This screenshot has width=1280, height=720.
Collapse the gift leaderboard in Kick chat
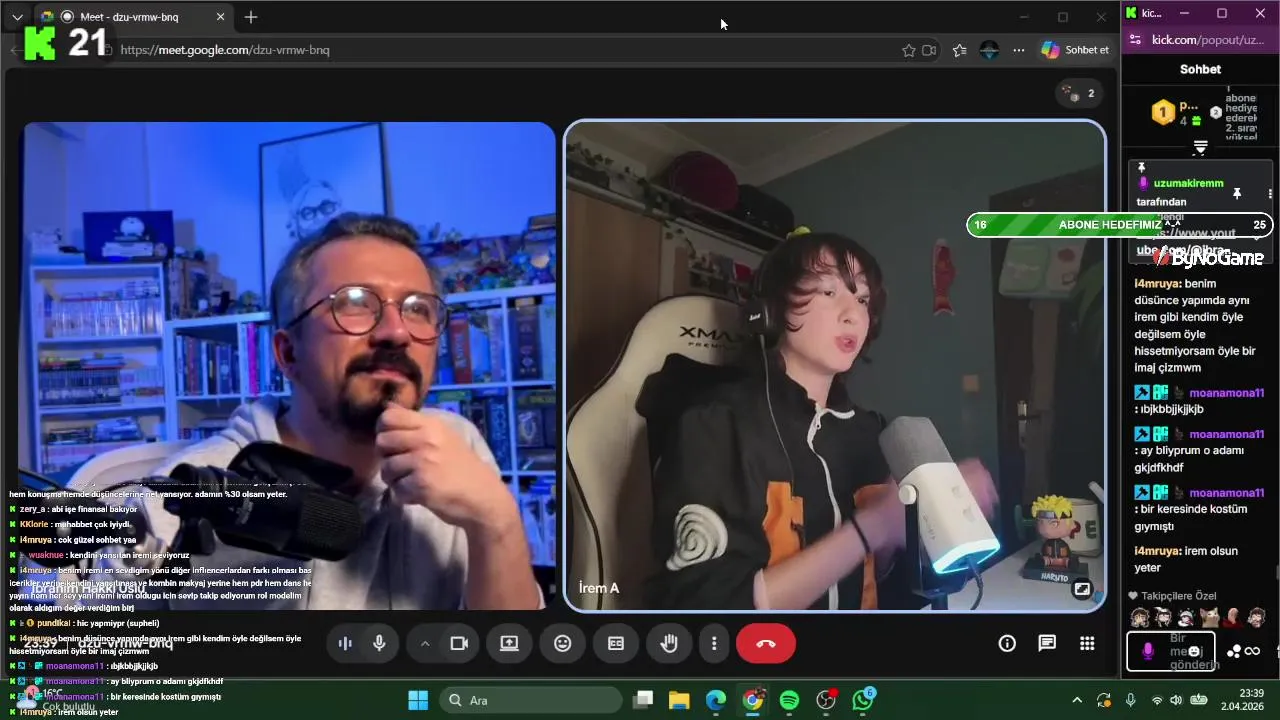click(x=1200, y=147)
